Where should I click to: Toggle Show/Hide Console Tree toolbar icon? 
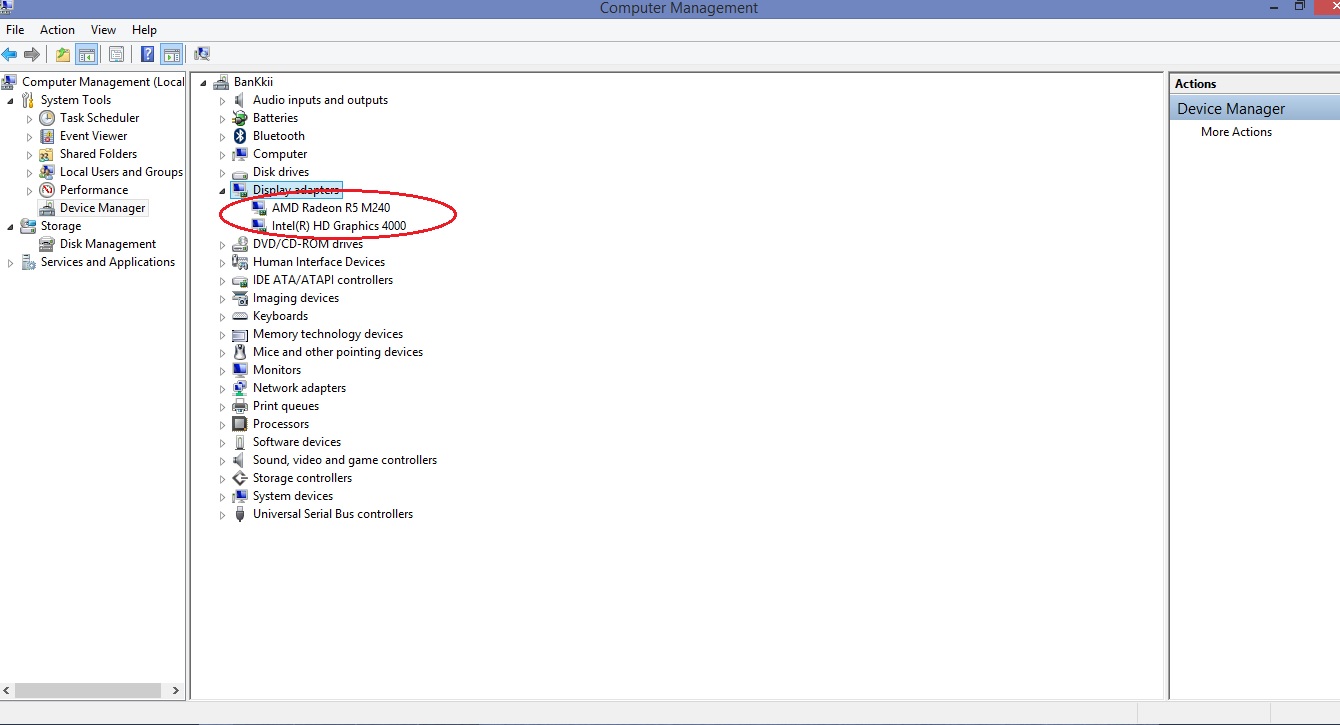[x=87, y=54]
